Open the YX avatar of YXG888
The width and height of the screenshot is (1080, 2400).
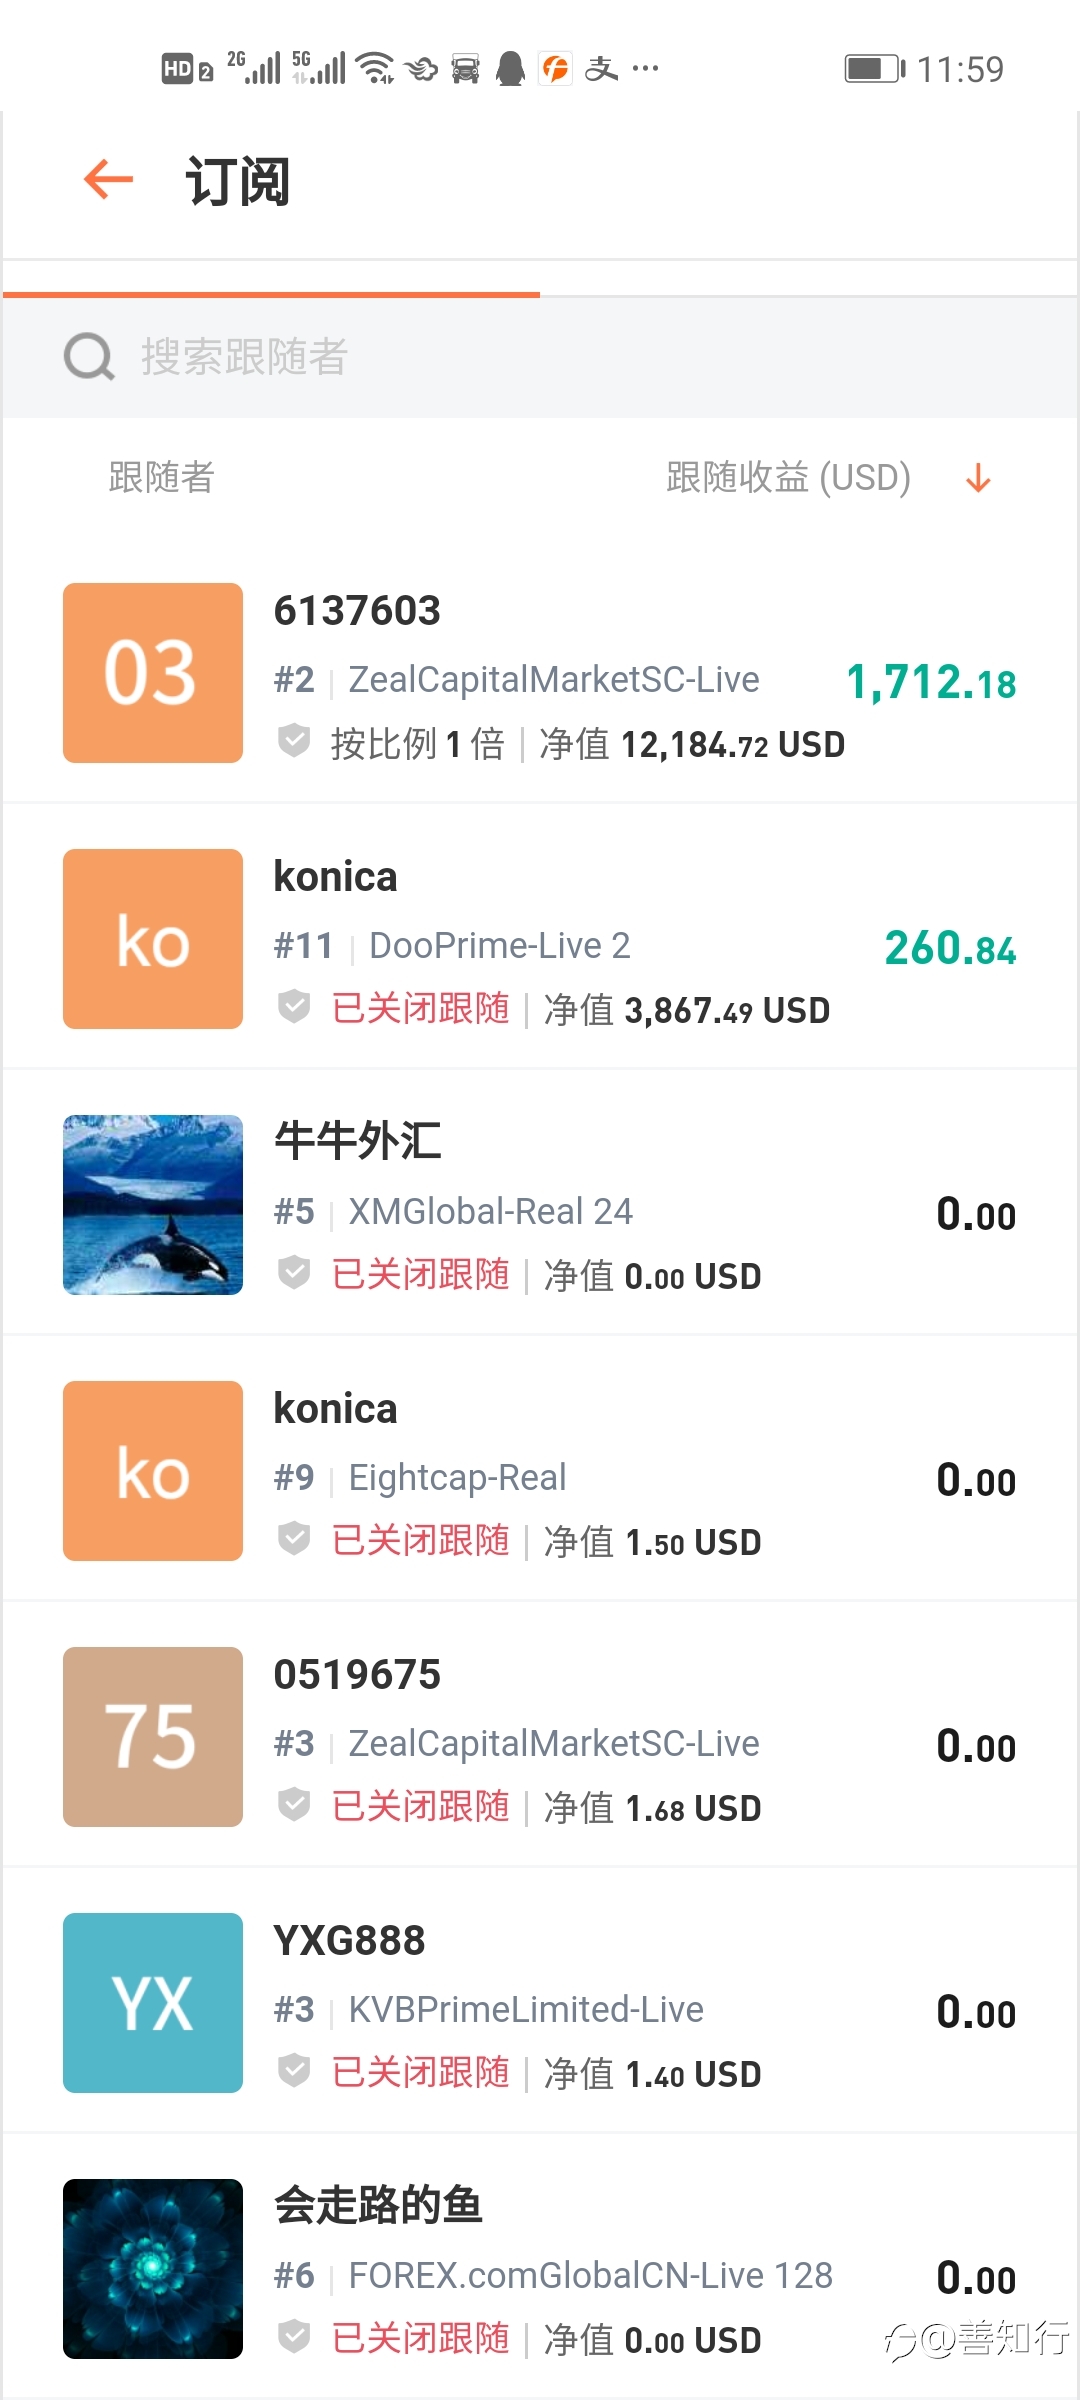pos(153,2003)
